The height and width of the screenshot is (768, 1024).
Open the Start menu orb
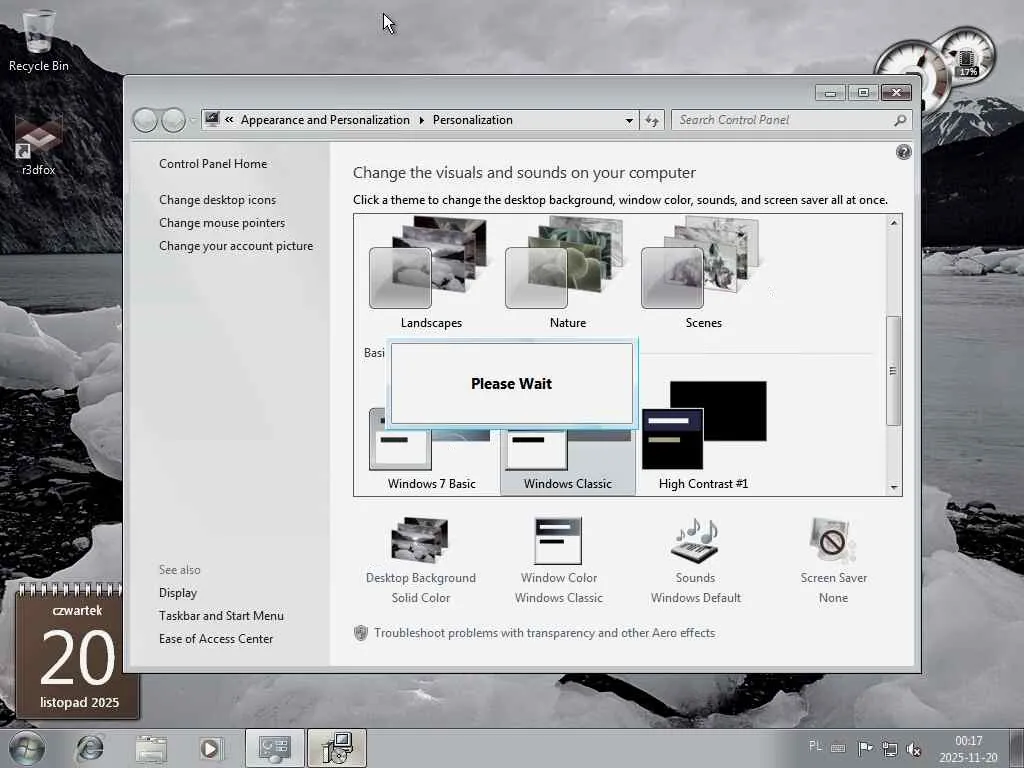point(27,748)
